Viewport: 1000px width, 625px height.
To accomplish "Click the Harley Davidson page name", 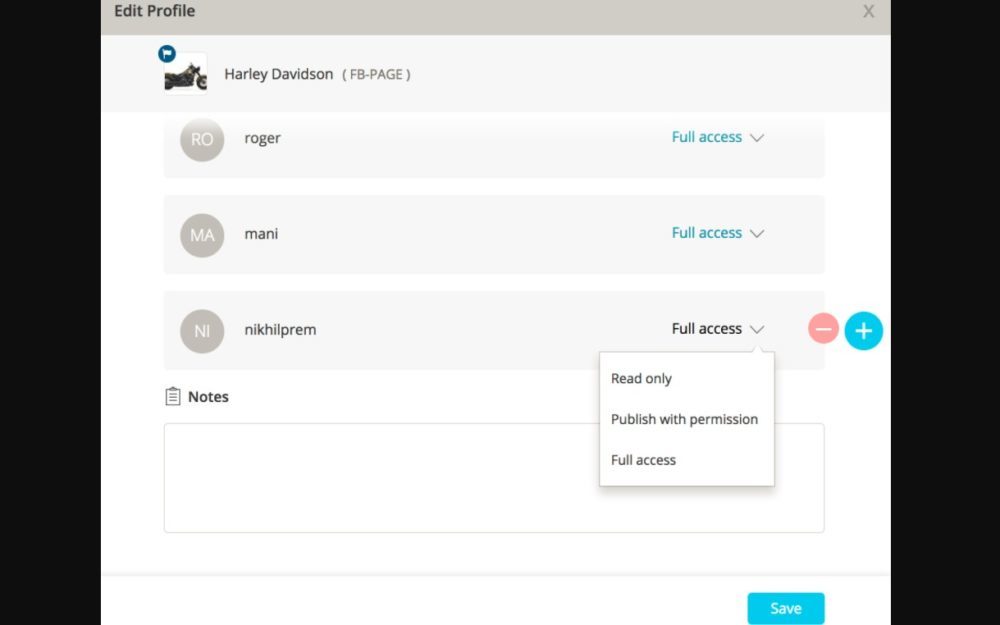I will (x=278, y=74).
